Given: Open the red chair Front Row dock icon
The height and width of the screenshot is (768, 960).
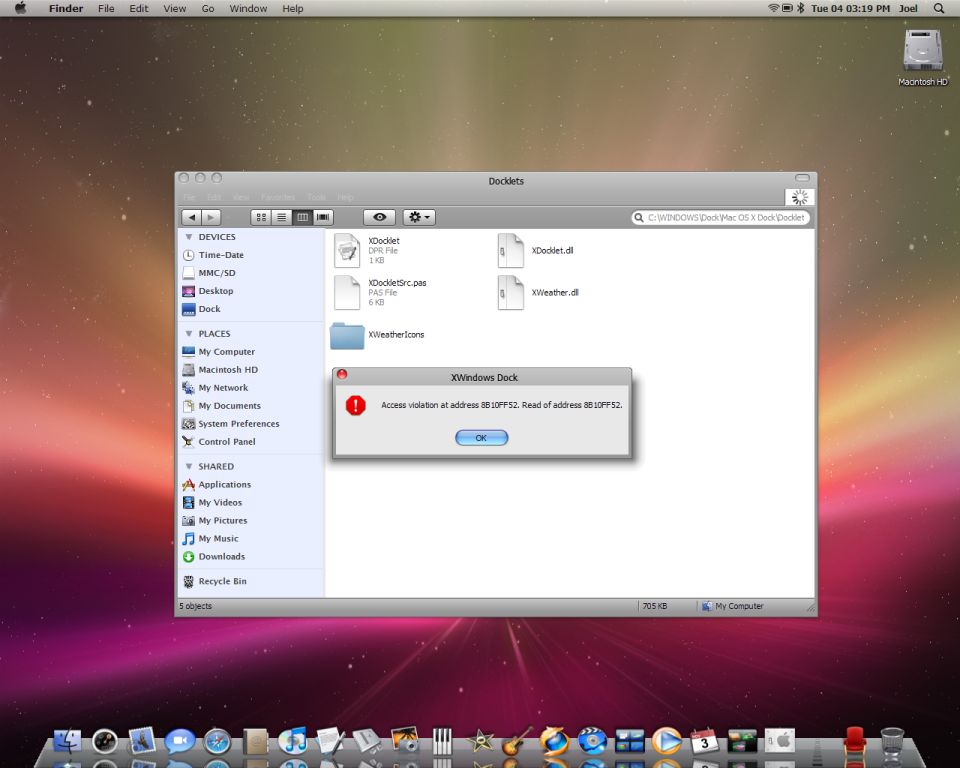Looking at the screenshot, I should 854,740.
